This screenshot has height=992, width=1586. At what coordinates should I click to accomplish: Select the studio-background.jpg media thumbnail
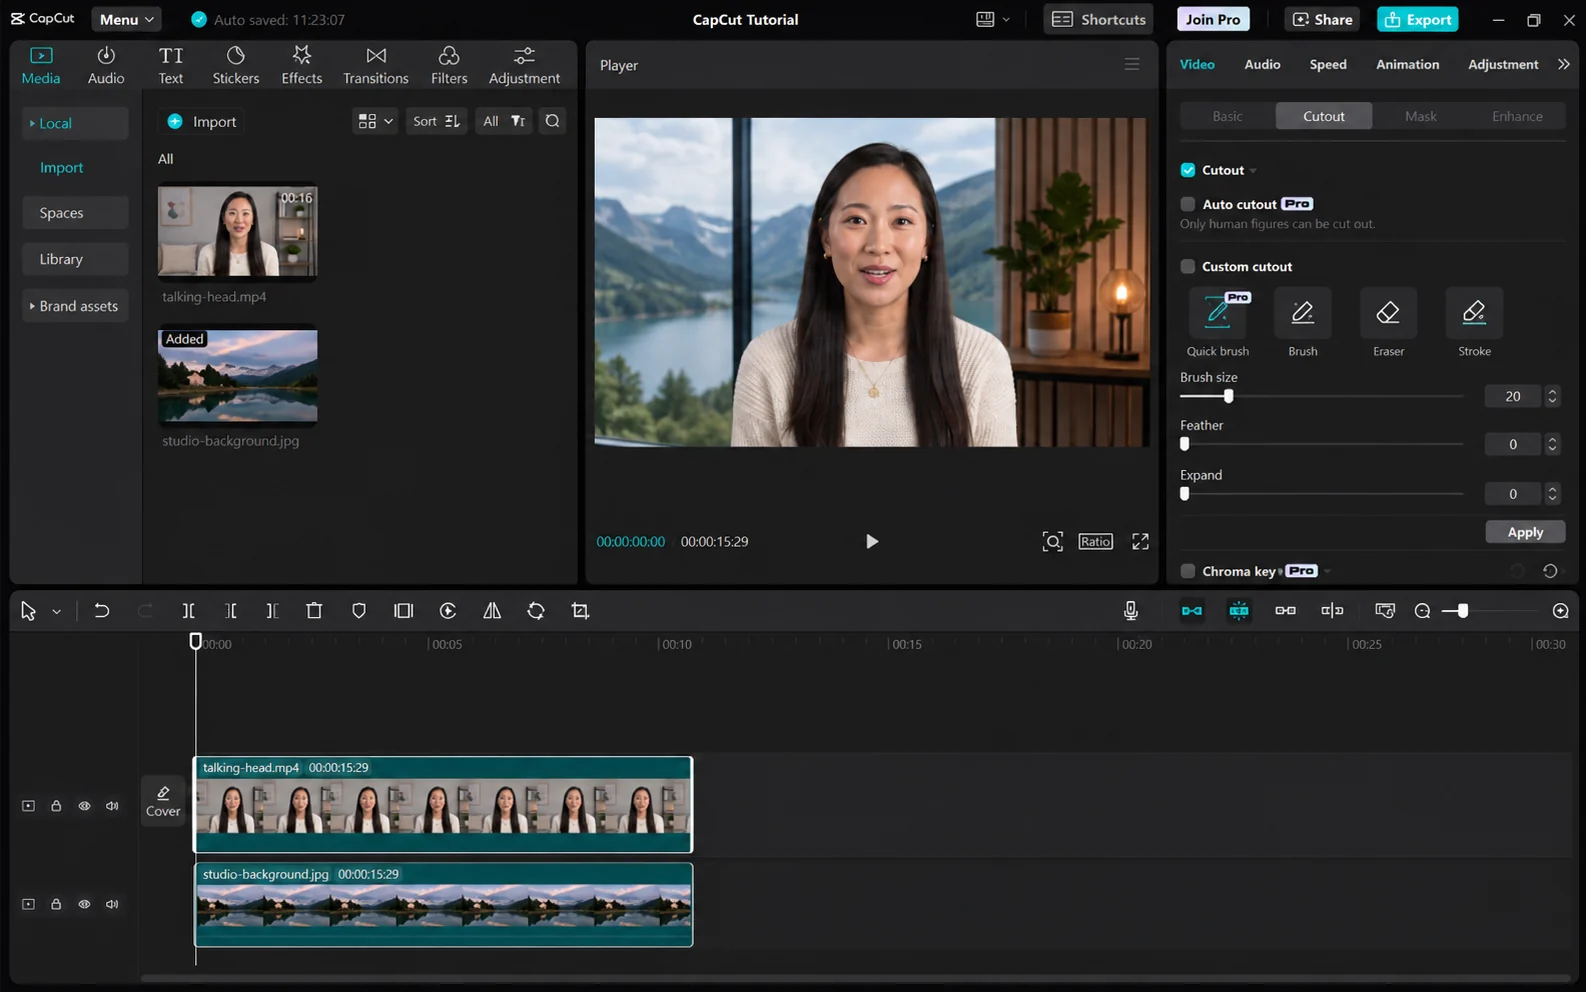point(238,376)
